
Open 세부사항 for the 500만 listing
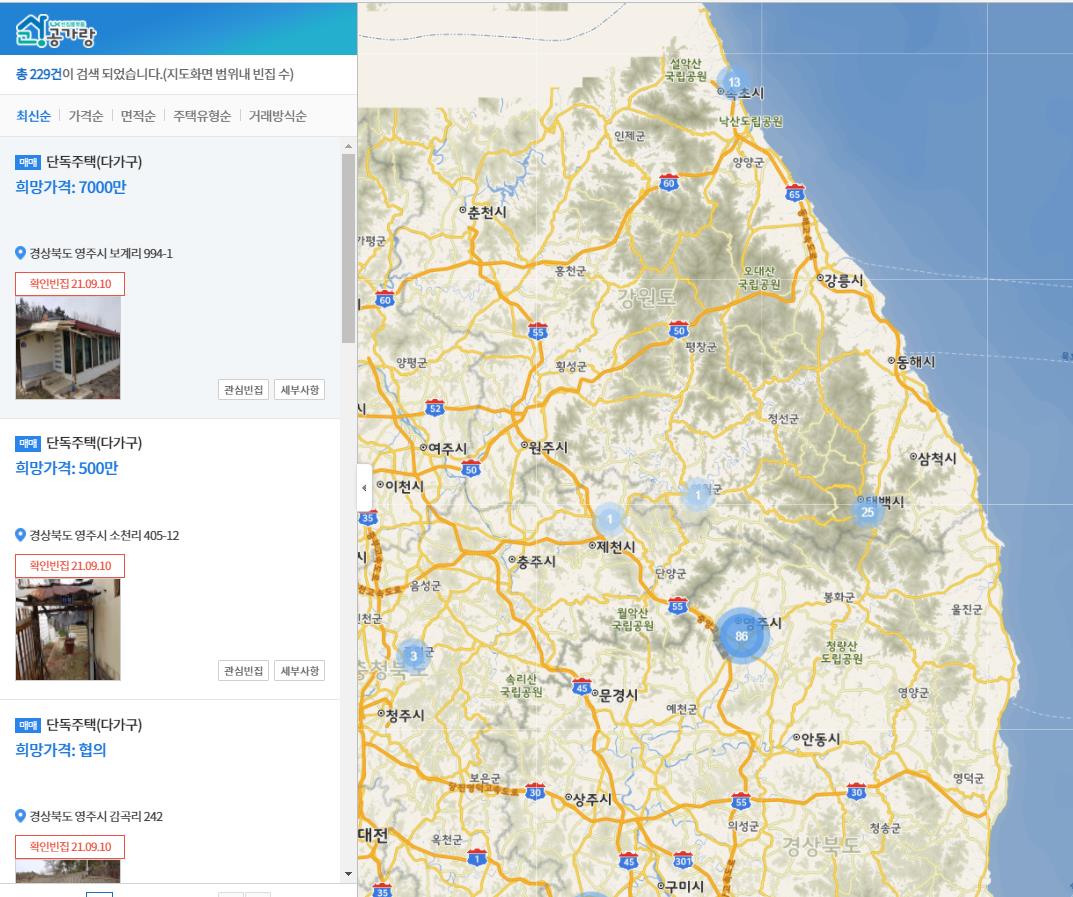[x=300, y=671]
